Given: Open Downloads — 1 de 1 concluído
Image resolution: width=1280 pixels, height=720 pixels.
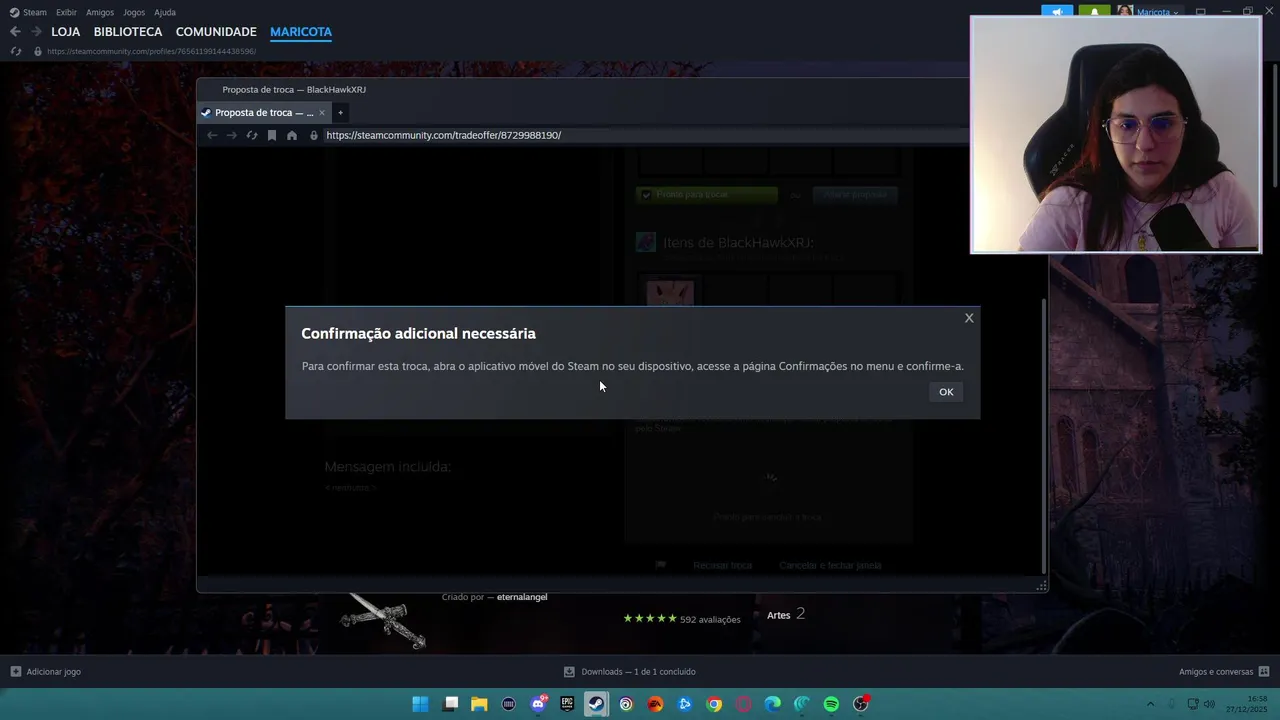Looking at the screenshot, I should 630,672.
